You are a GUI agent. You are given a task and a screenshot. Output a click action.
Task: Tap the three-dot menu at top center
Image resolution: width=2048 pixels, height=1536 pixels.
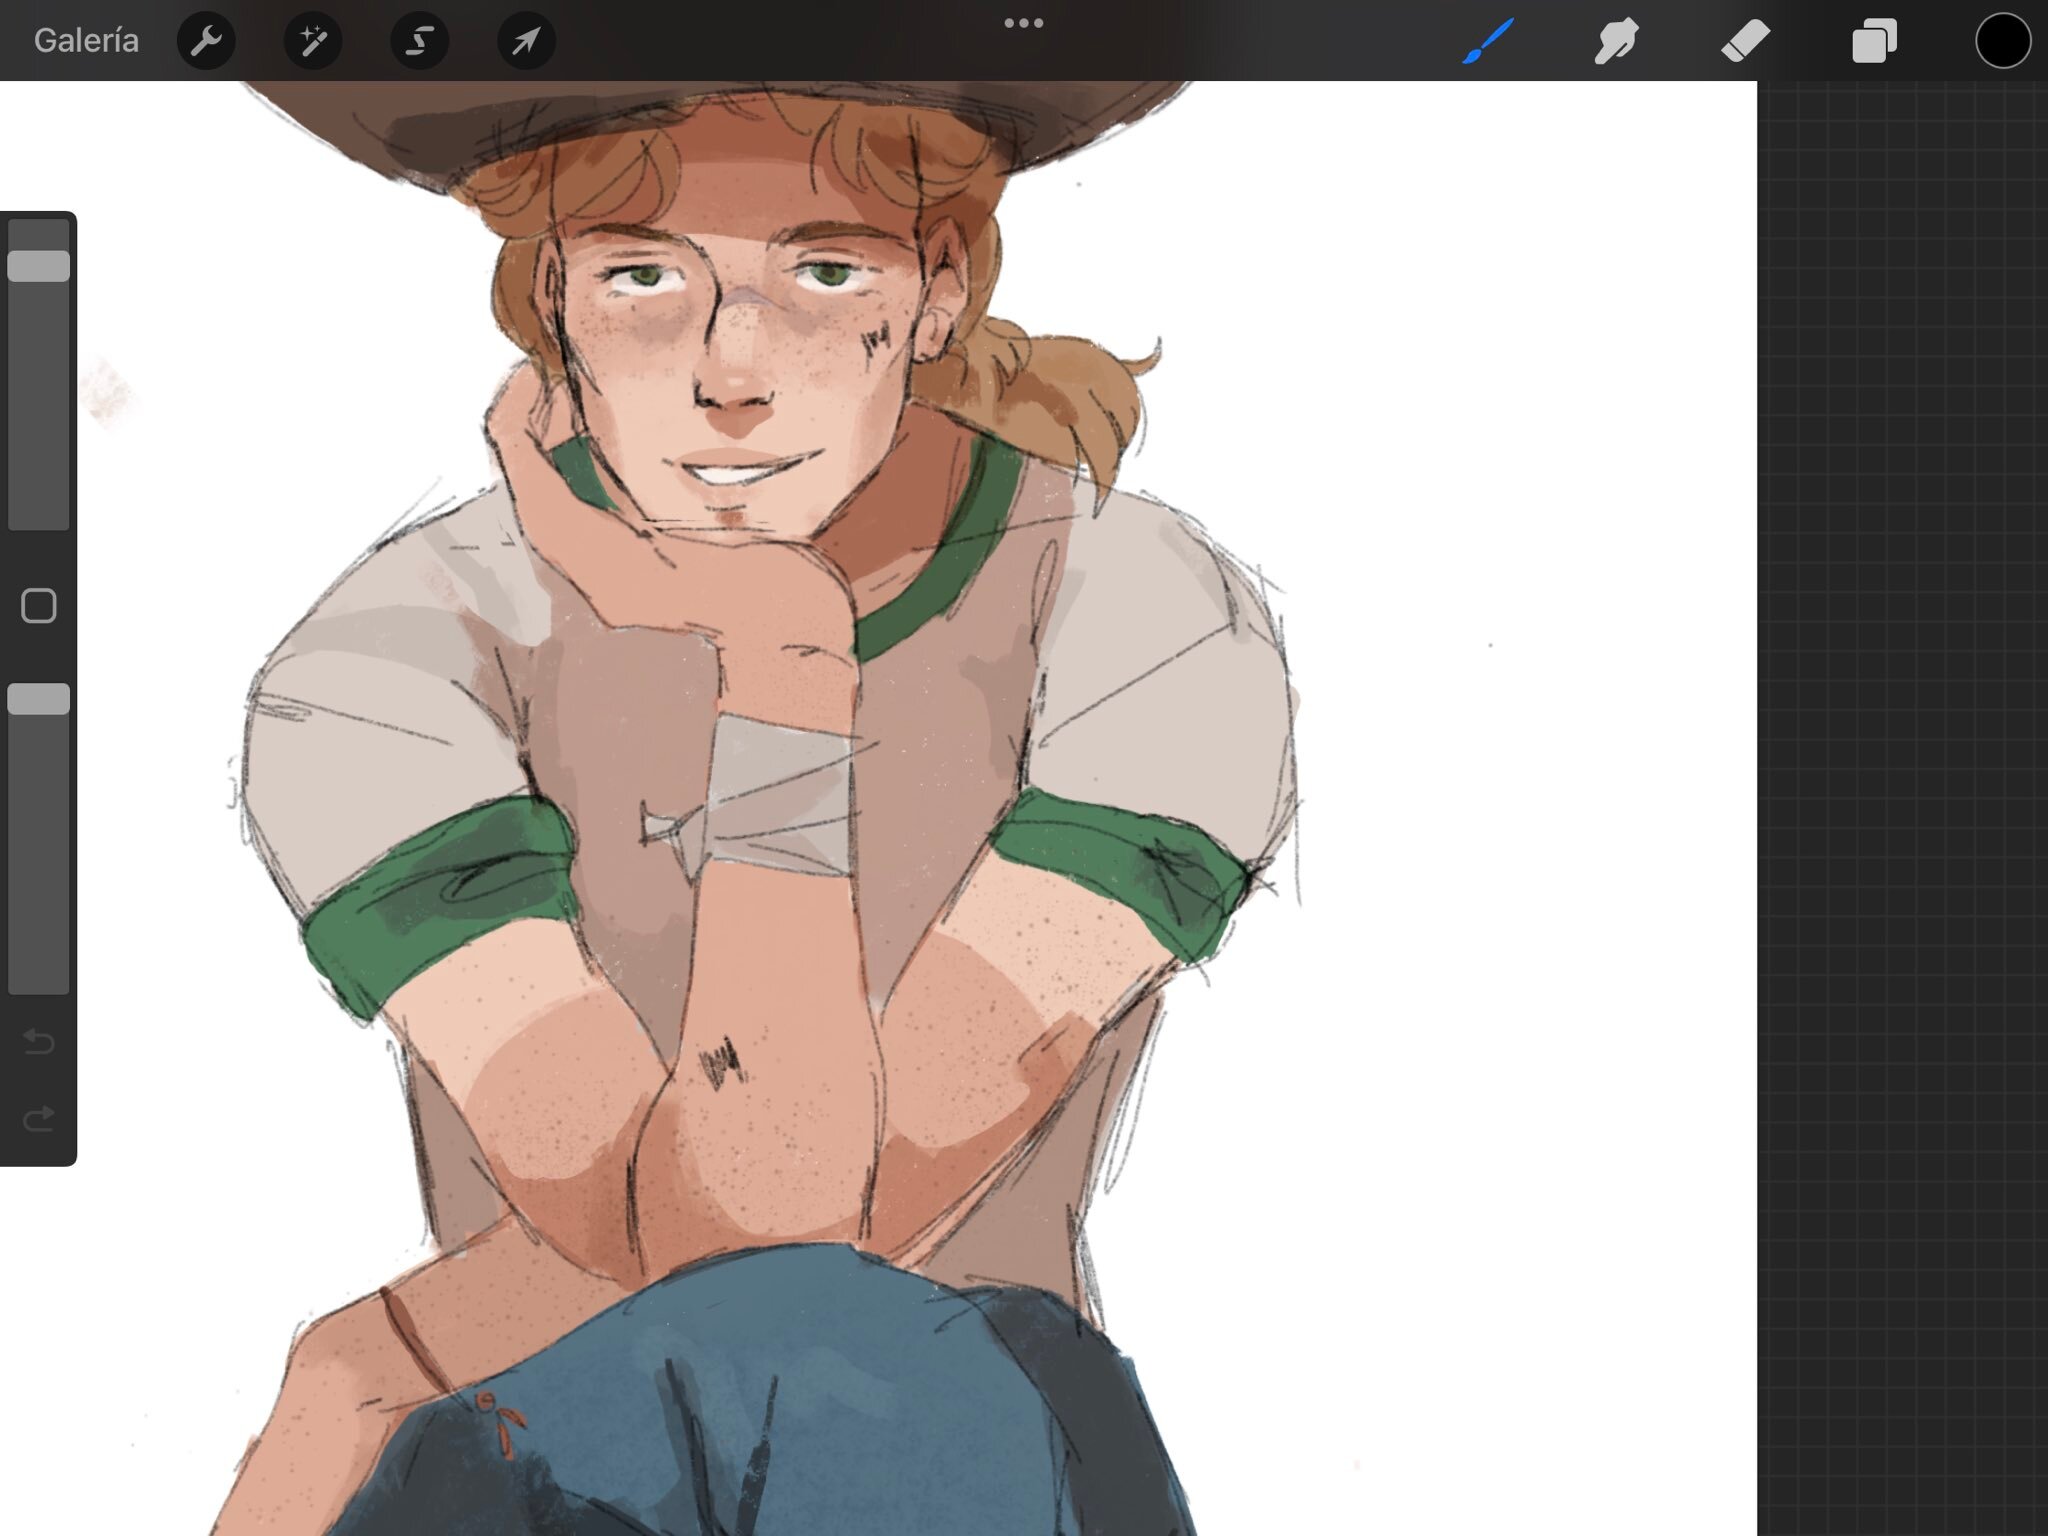tap(1023, 23)
